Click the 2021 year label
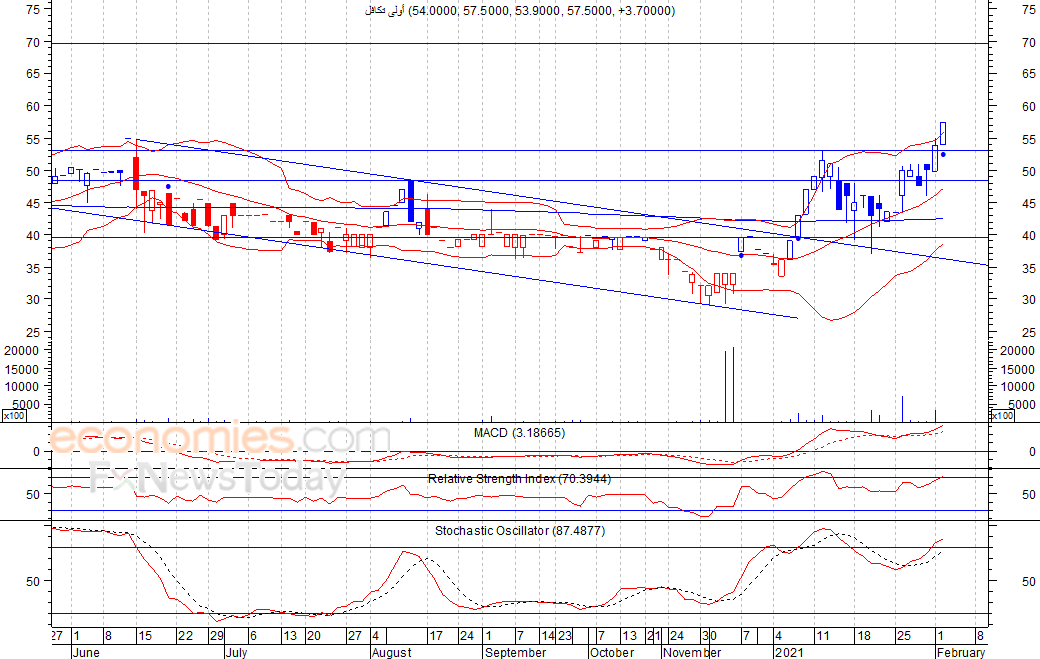 [789, 652]
